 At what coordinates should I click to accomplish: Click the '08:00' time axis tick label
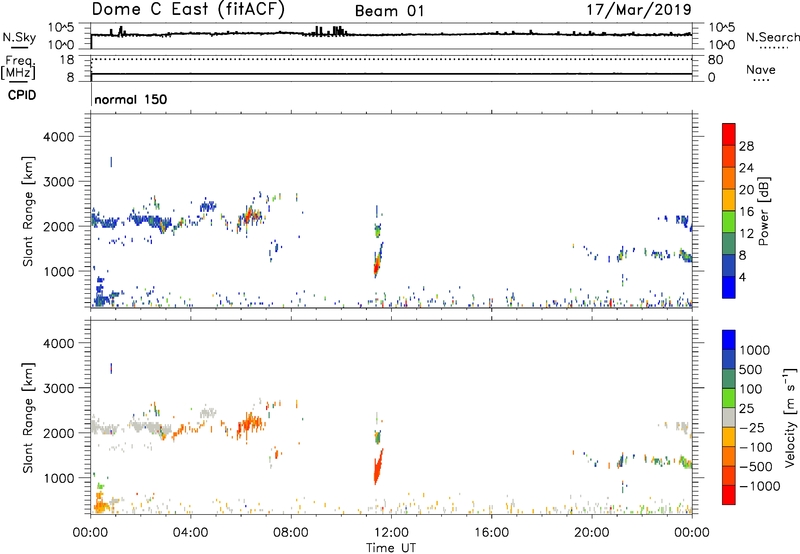coord(291,533)
